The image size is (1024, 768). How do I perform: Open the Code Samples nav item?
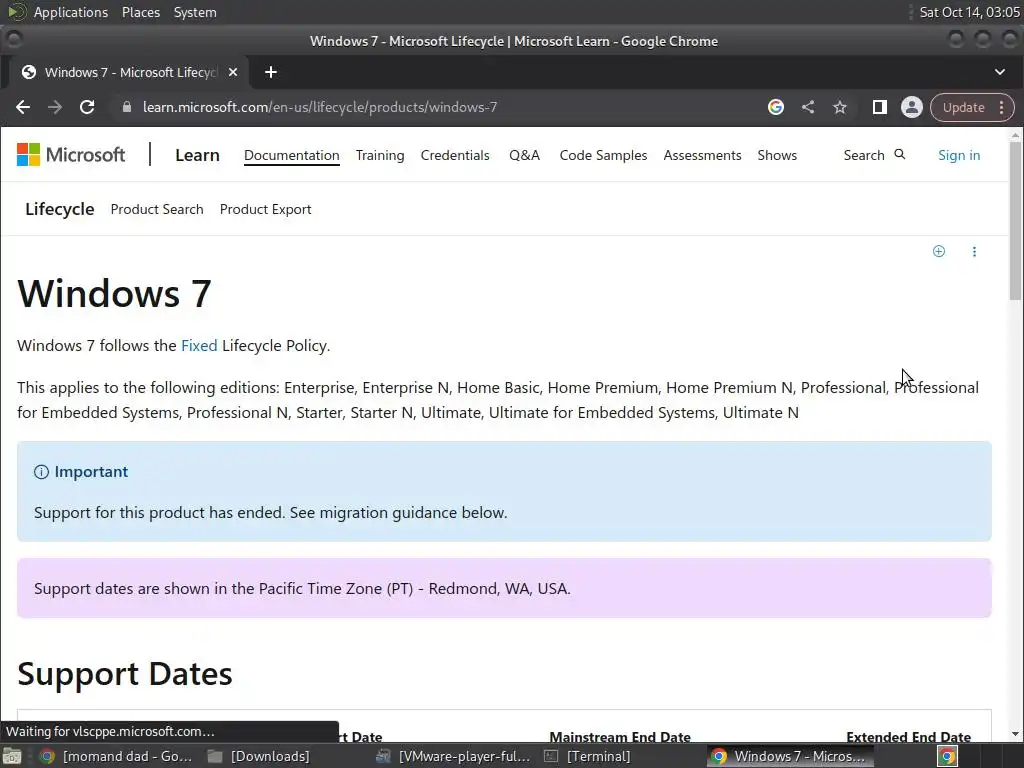pos(603,155)
